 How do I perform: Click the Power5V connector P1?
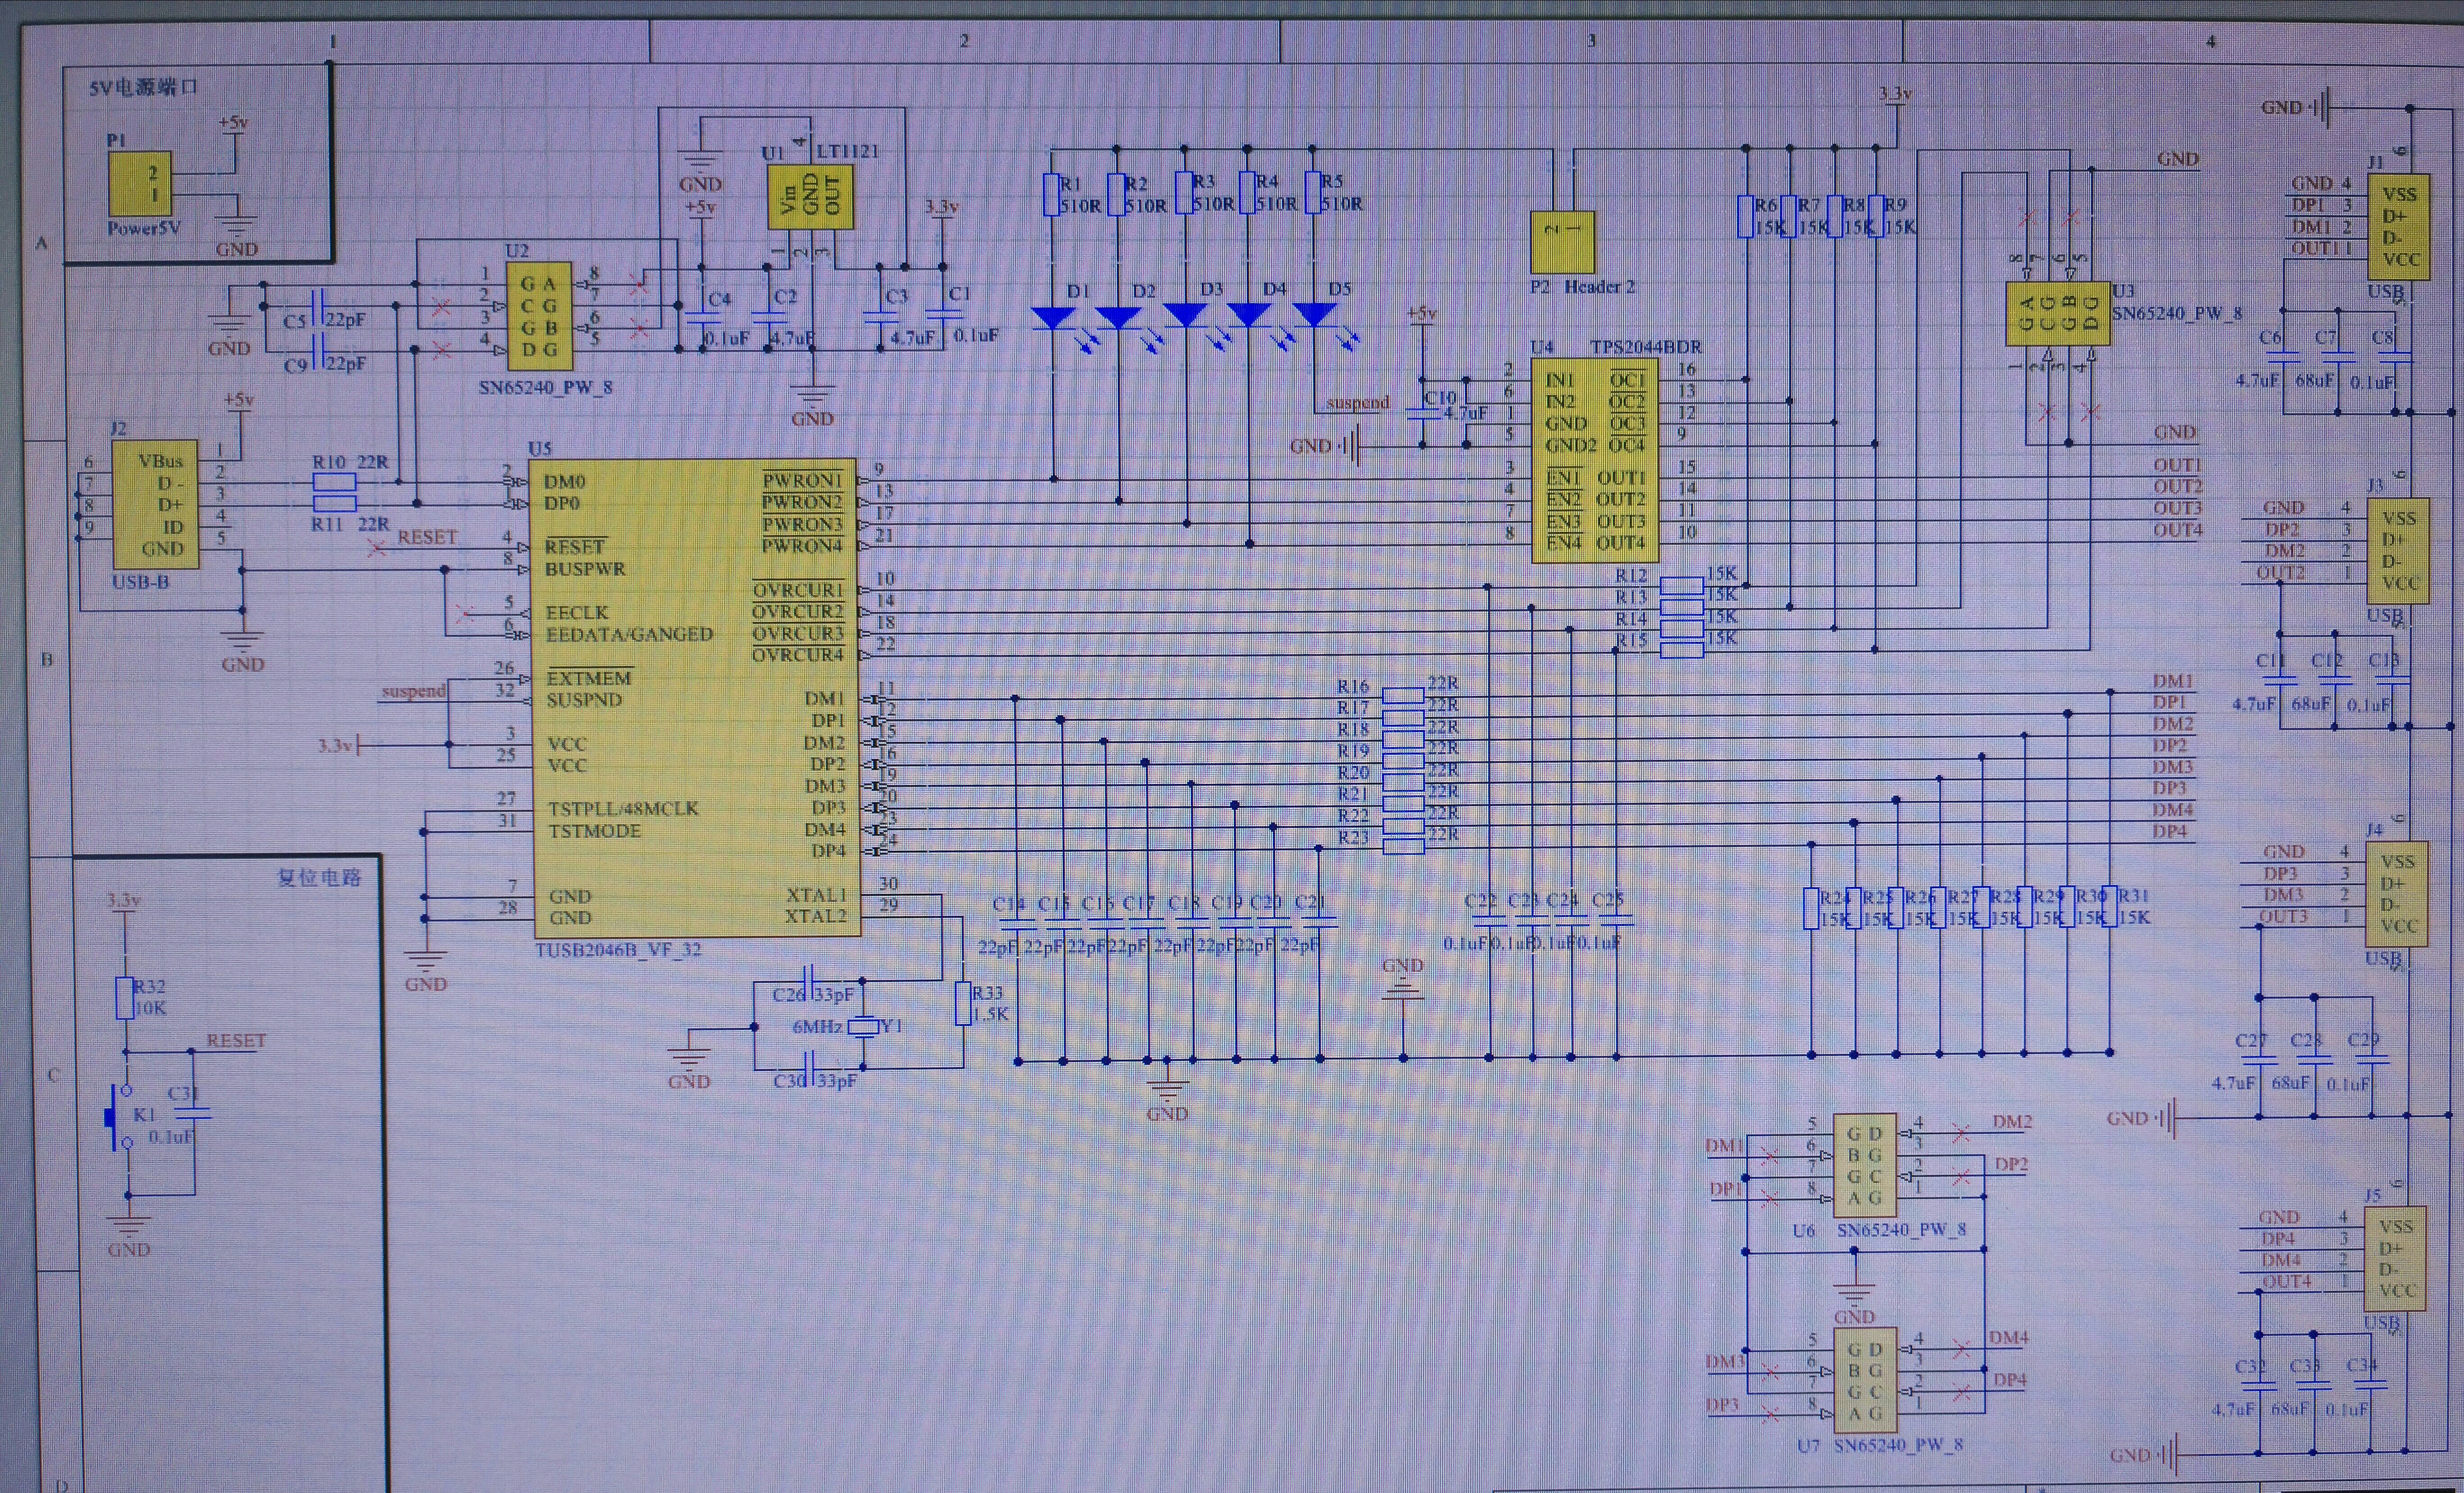[139, 184]
